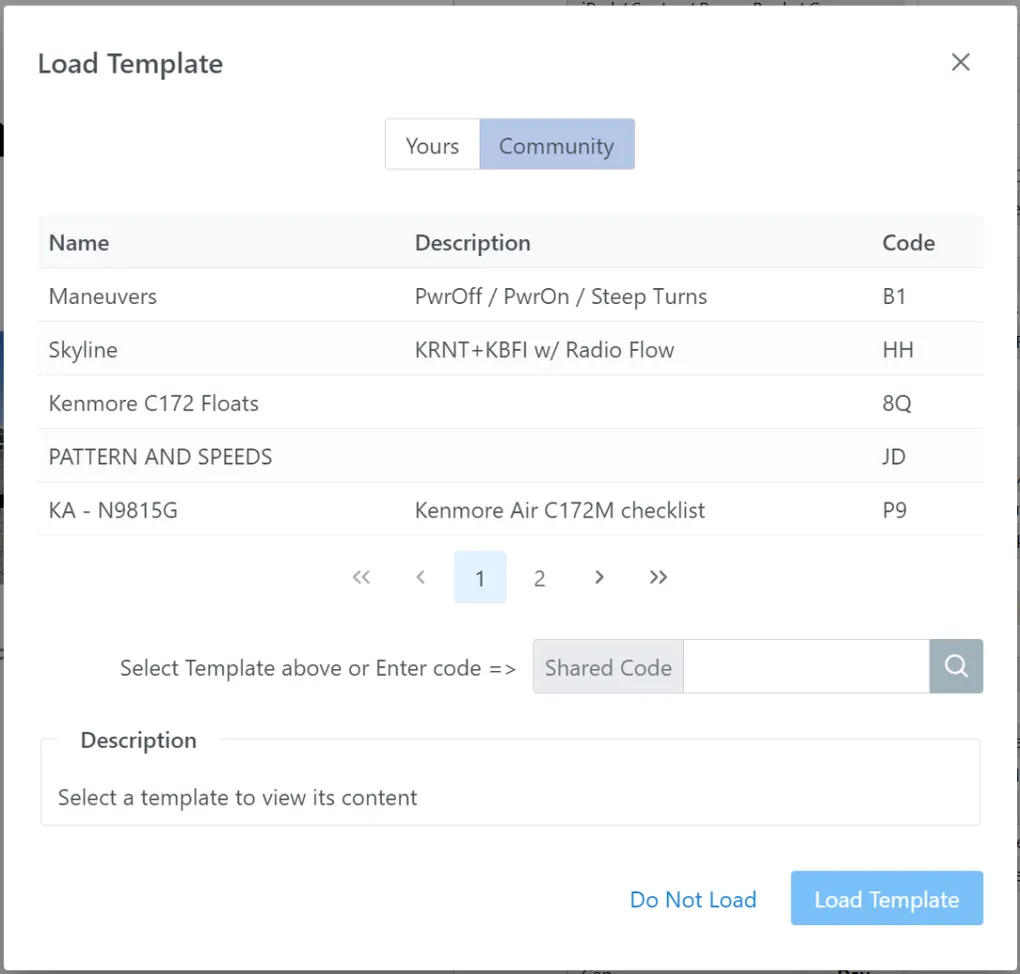Screen dimensions: 1020x974
Task: Select the KA - N9815G template
Action: click(113, 511)
